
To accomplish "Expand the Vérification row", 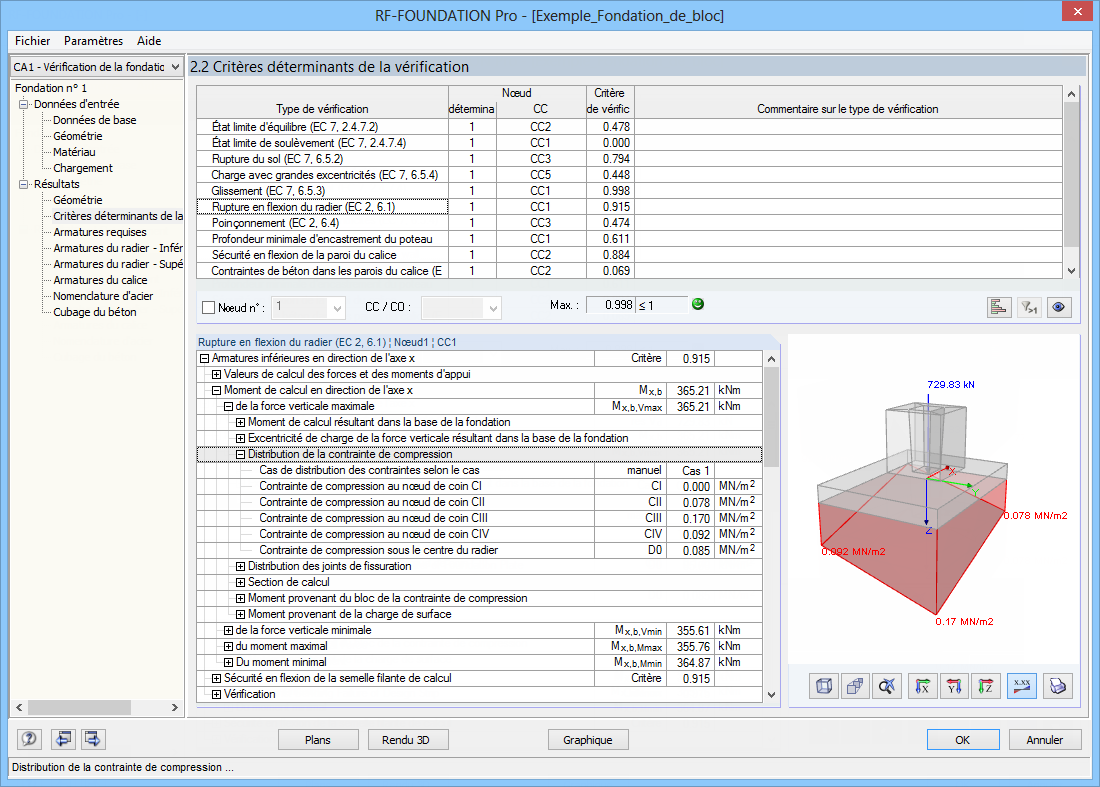I will click(x=217, y=694).
